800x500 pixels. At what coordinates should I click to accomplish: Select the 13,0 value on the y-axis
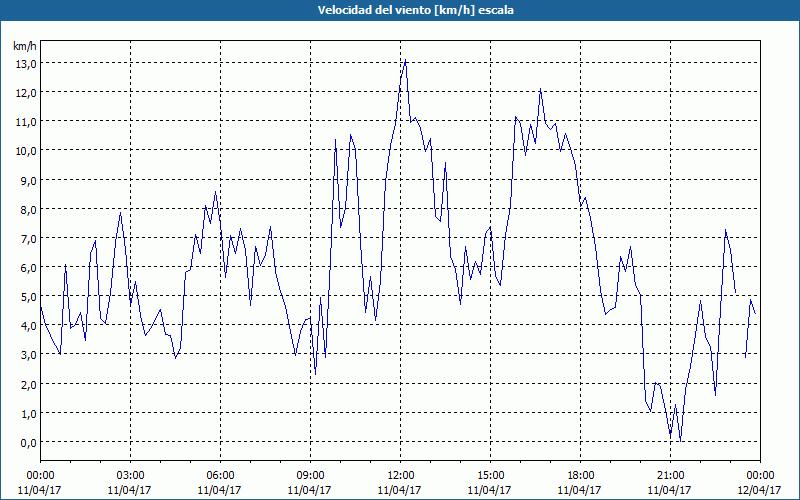(28, 64)
